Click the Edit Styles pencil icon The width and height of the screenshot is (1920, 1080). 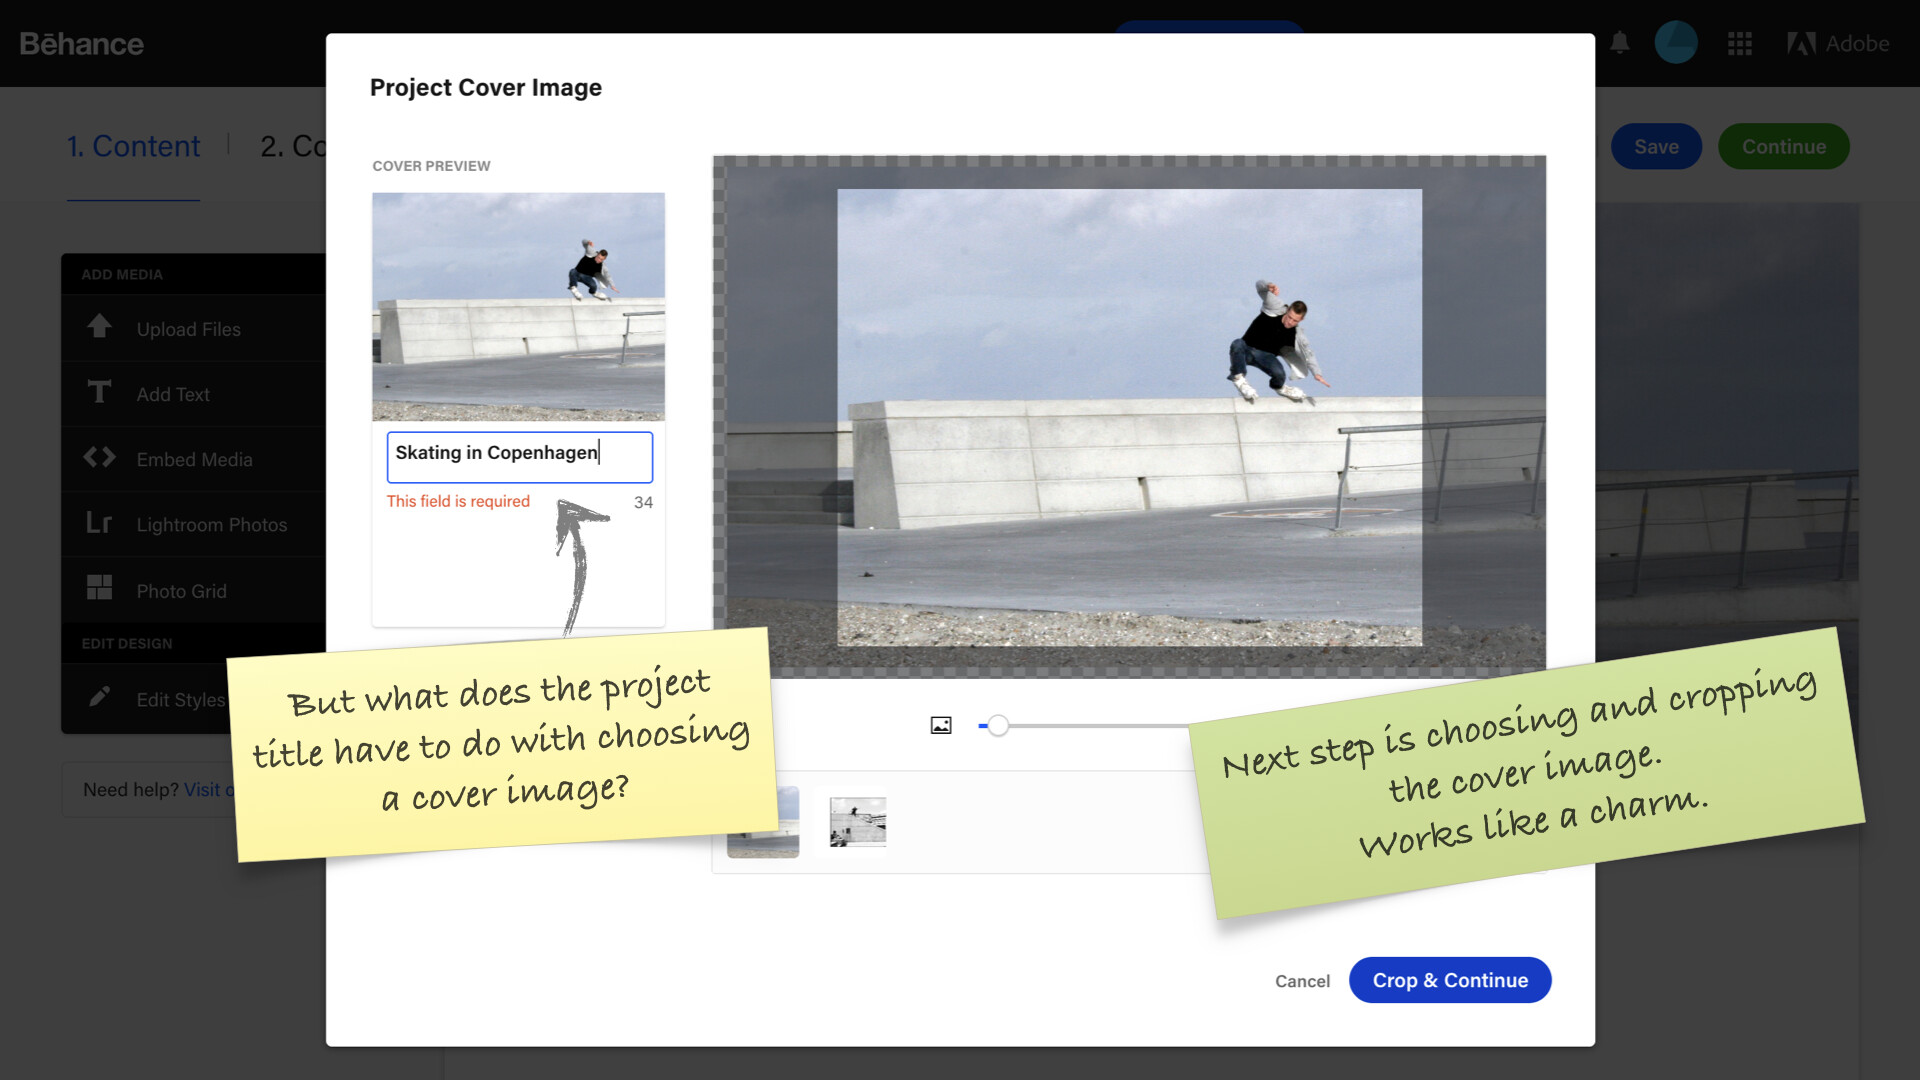[x=99, y=697]
